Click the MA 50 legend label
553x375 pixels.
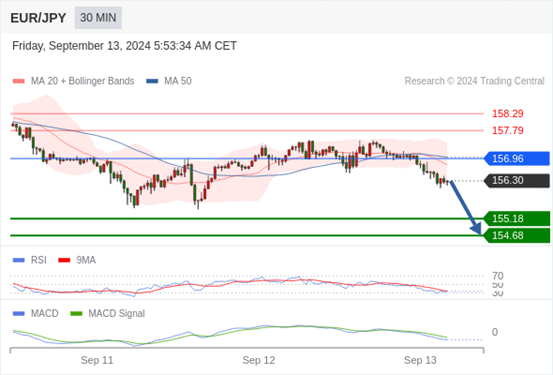click(178, 81)
